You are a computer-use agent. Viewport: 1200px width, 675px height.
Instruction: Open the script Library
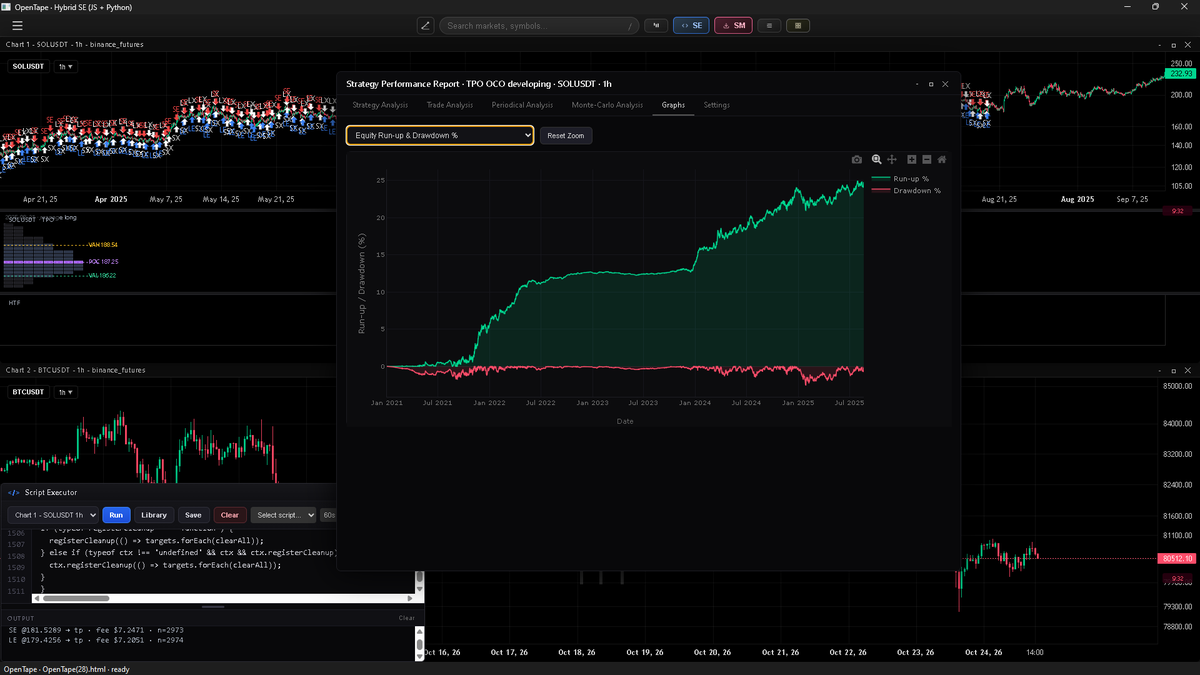point(154,515)
